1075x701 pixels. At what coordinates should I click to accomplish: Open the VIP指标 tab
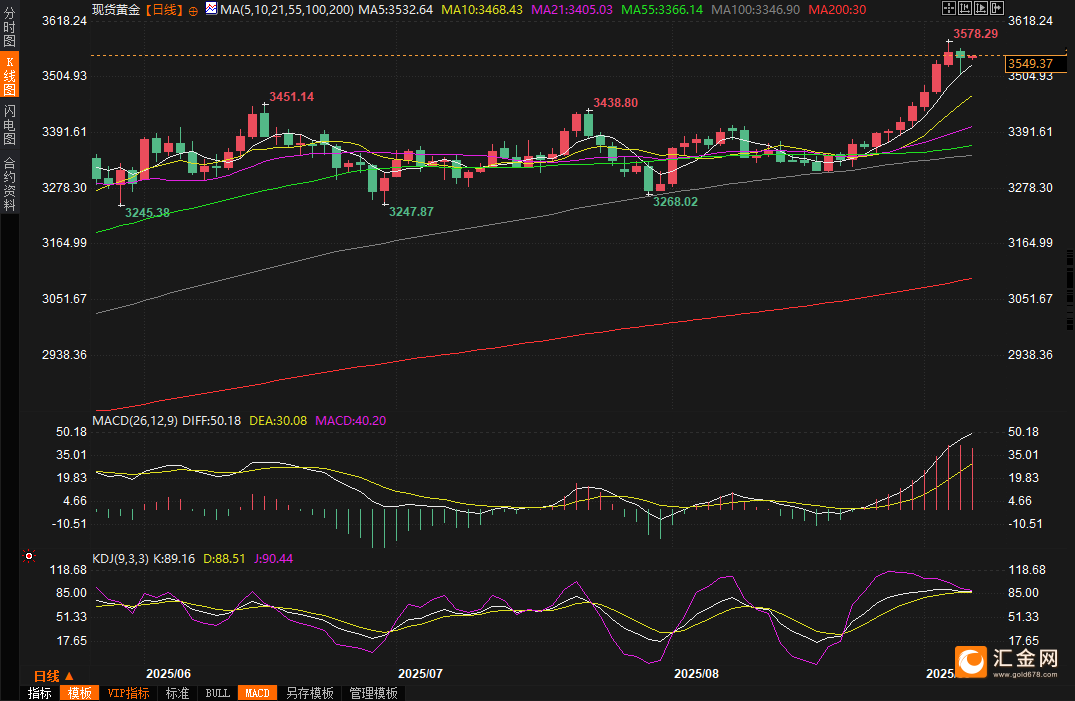(x=128, y=693)
